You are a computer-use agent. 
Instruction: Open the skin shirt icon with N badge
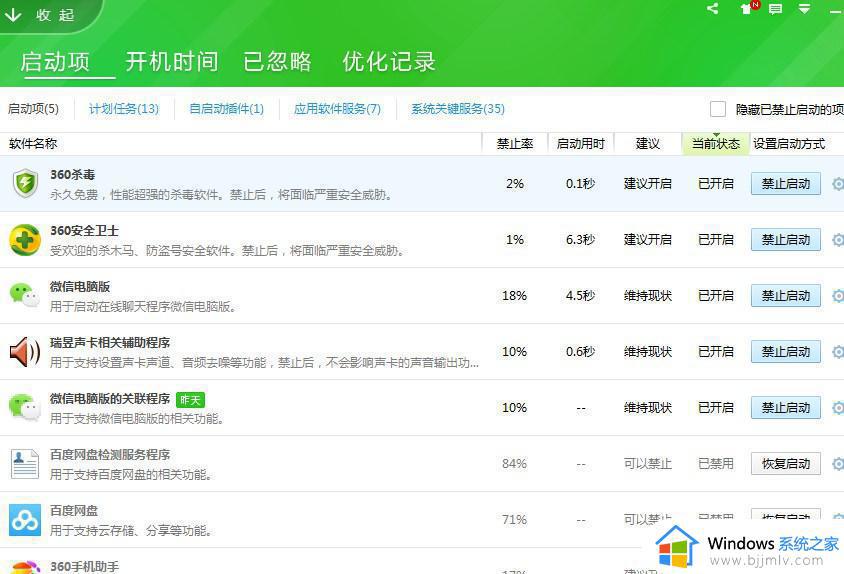(748, 8)
